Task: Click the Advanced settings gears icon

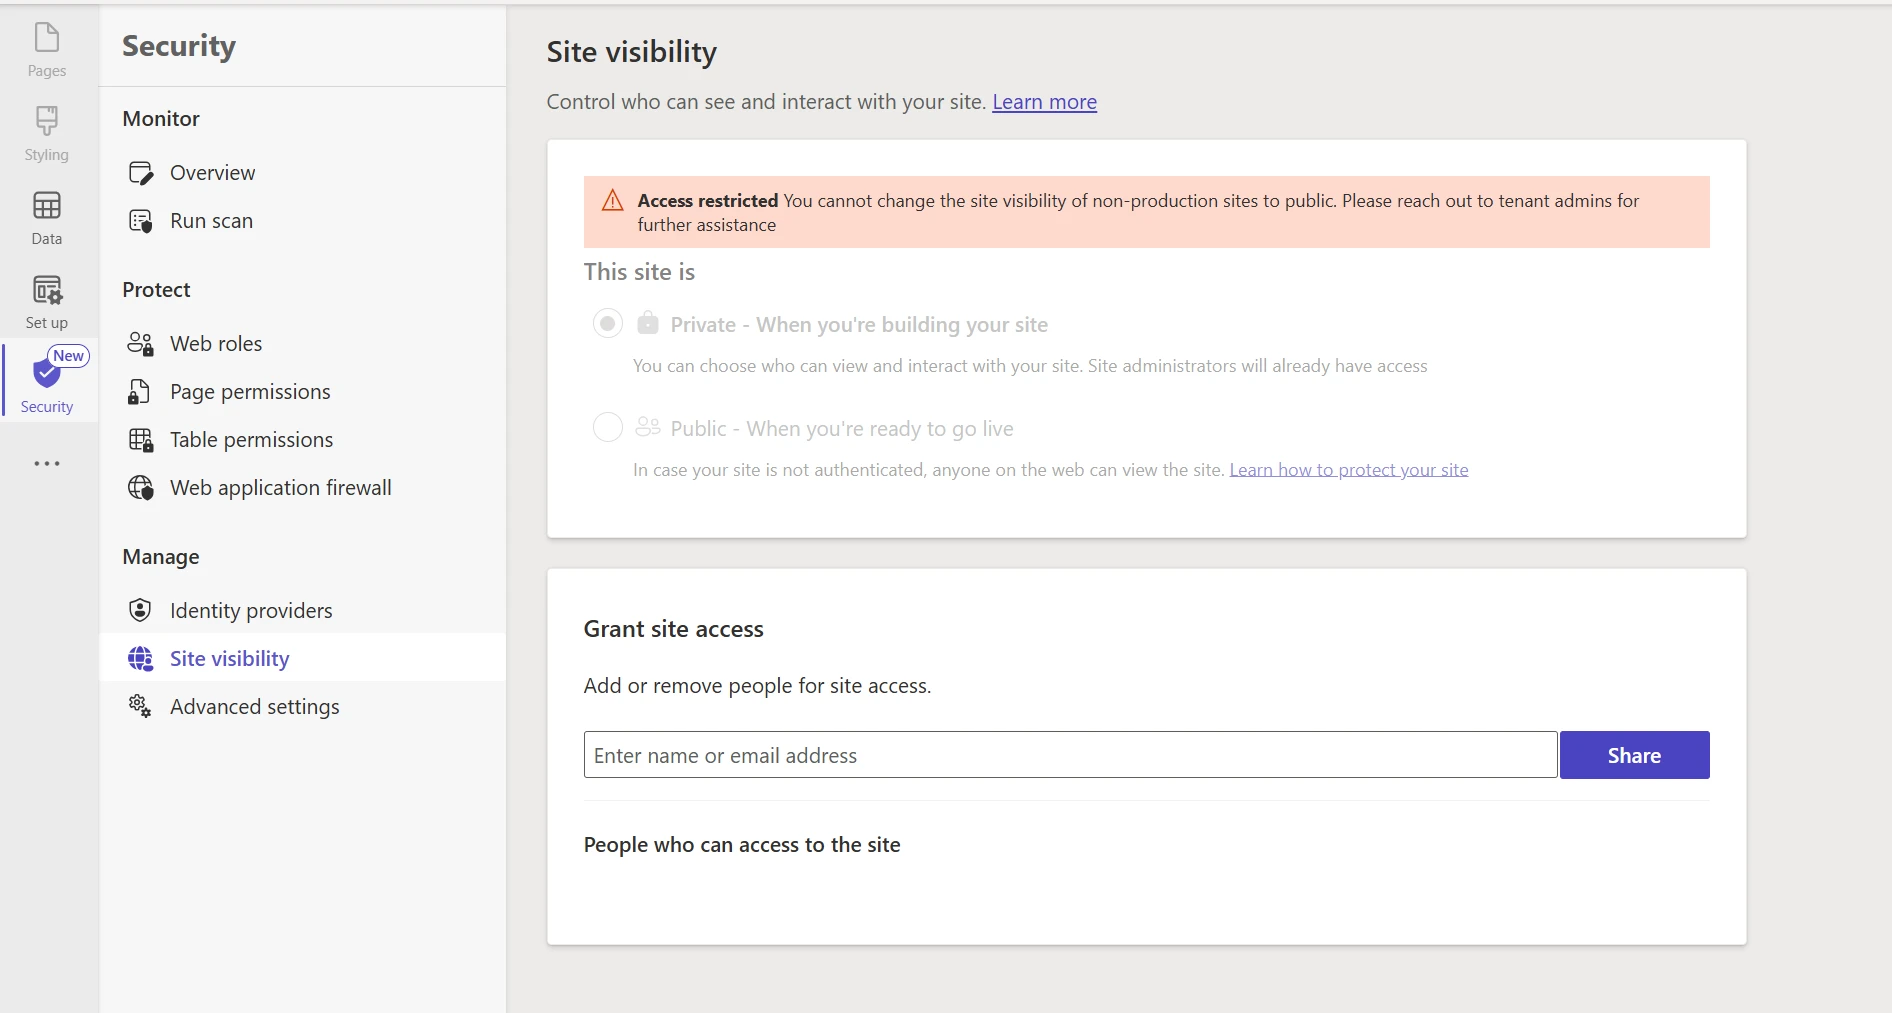Action: (x=140, y=707)
